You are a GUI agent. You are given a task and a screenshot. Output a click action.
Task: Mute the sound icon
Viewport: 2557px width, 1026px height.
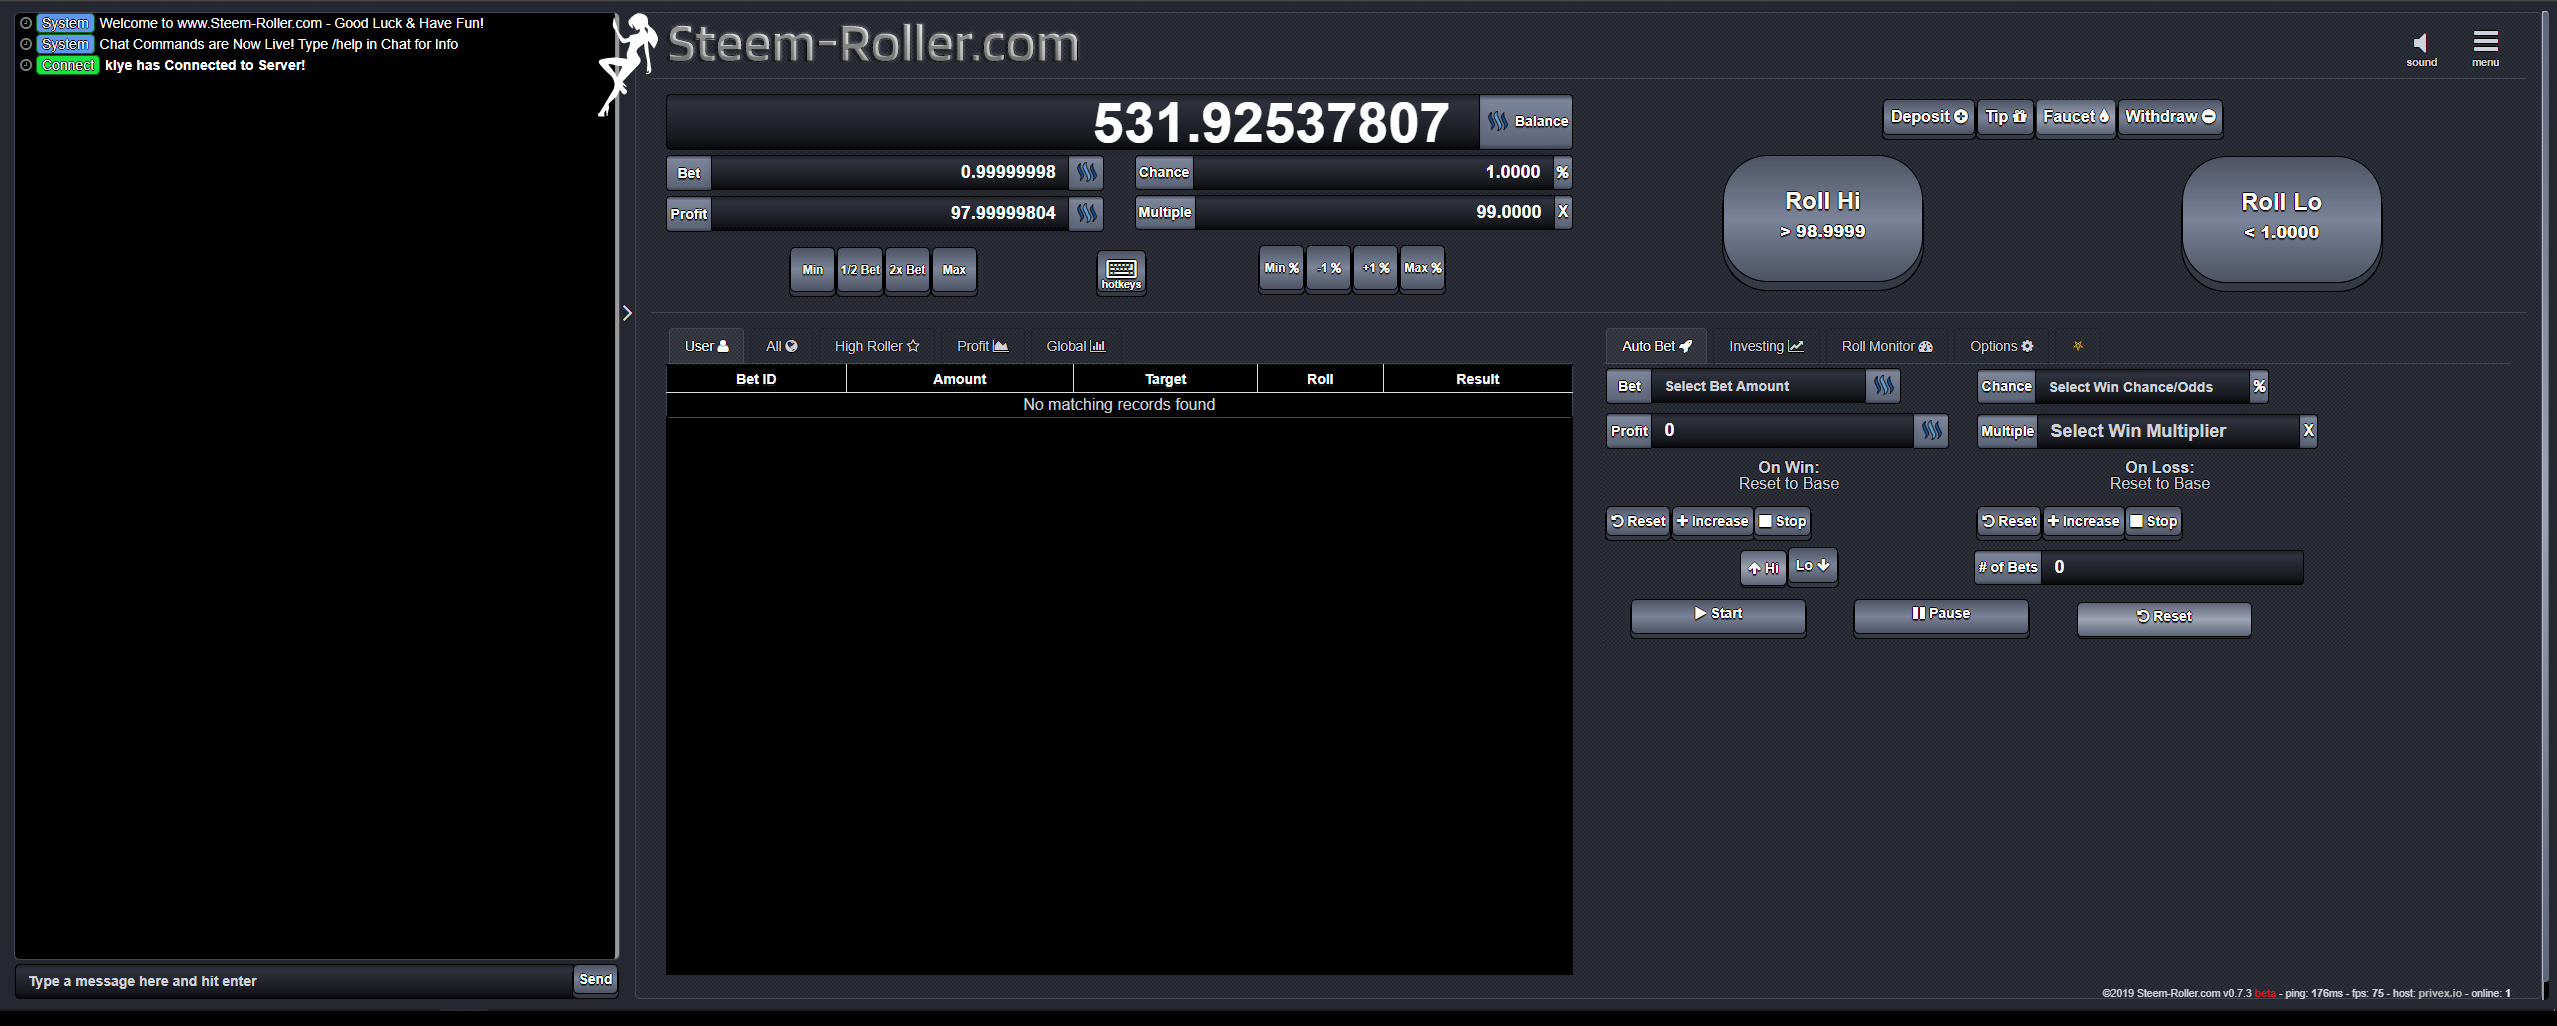point(2420,44)
